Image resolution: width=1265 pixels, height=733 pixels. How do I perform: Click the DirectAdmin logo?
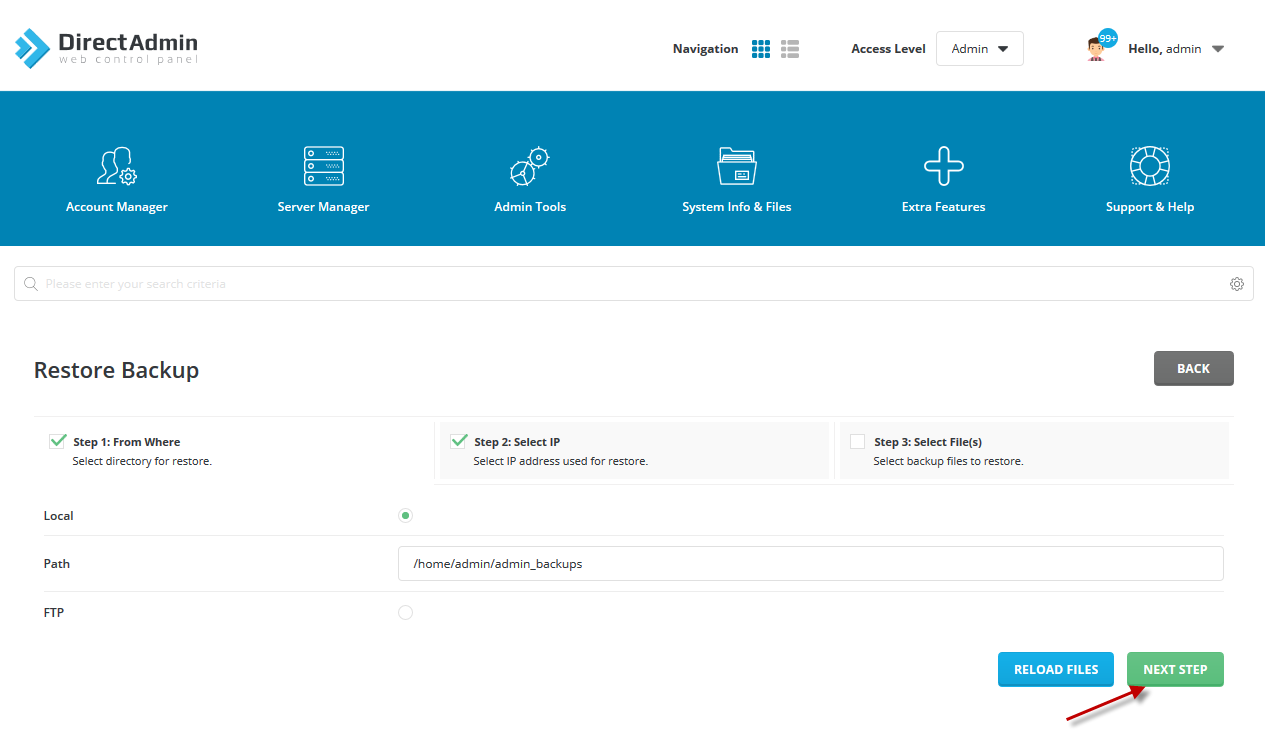(x=106, y=48)
